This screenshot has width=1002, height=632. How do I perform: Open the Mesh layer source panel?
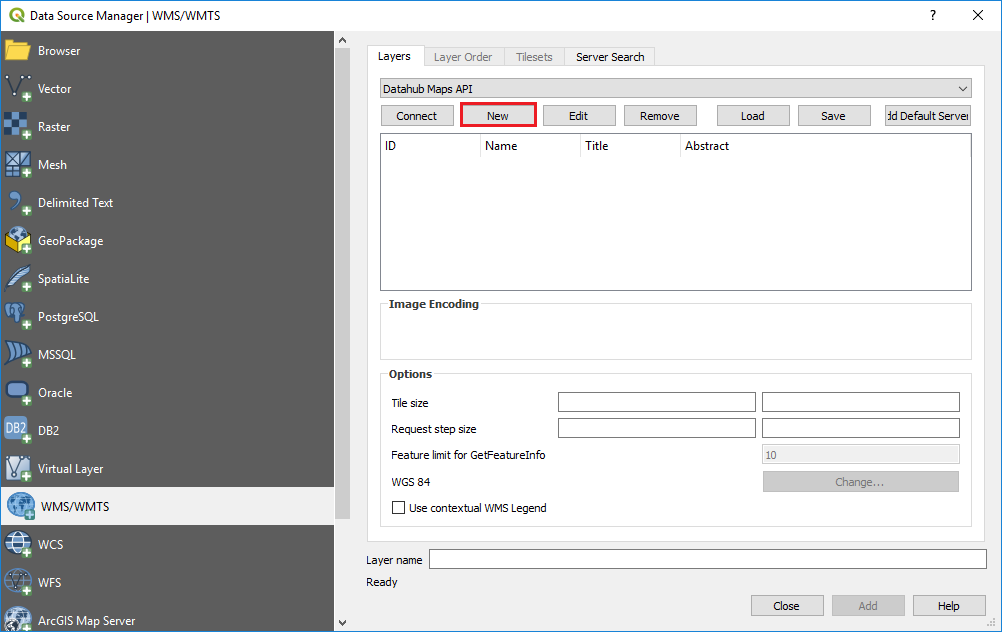[52, 164]
